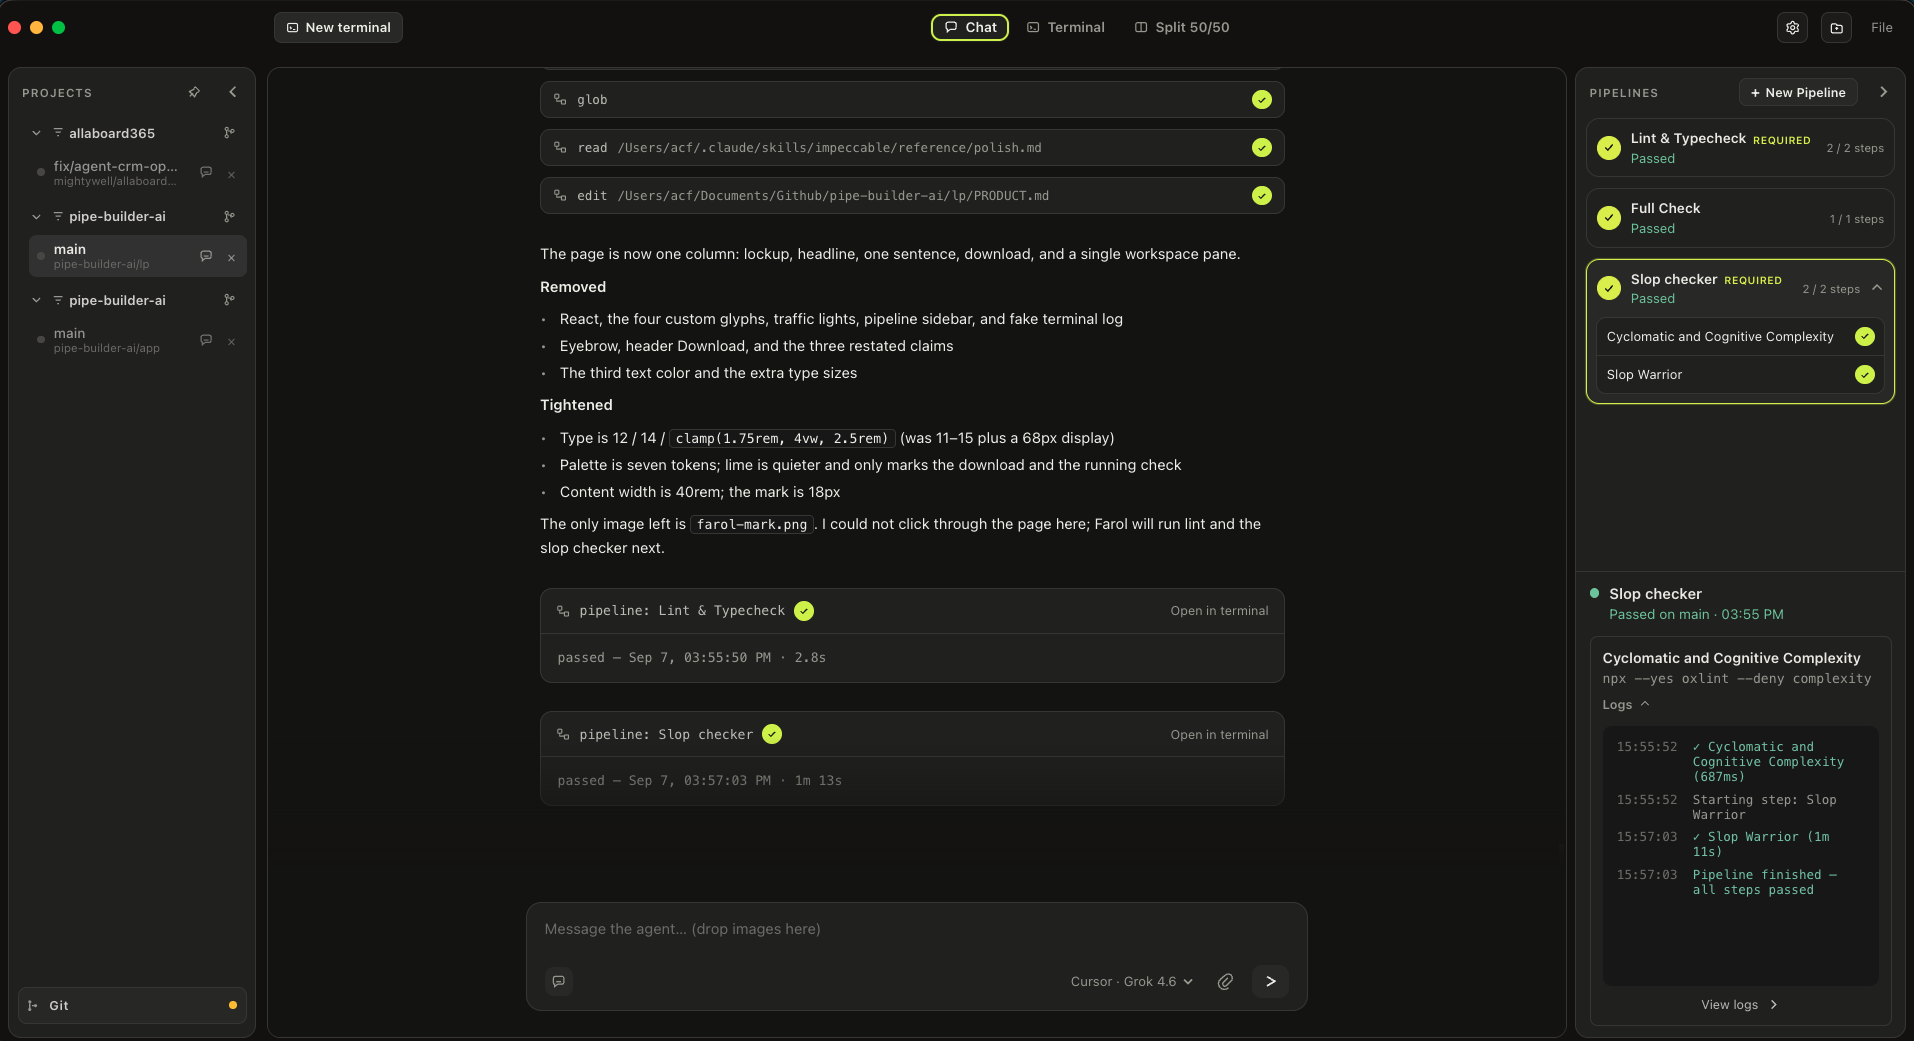Select the Lint & Typecheck pipeline card
The image size is (1914, 1041).
(1740, 148)
